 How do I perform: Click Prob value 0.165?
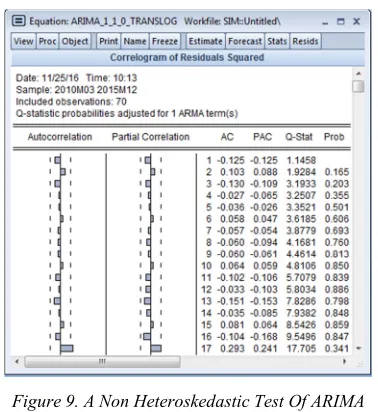[337, 172]
